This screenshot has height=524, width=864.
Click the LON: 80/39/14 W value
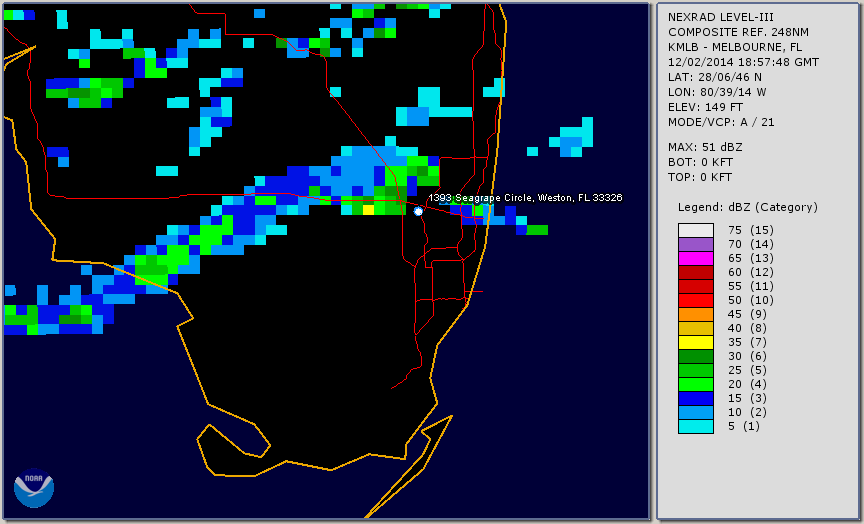point(717,92)
